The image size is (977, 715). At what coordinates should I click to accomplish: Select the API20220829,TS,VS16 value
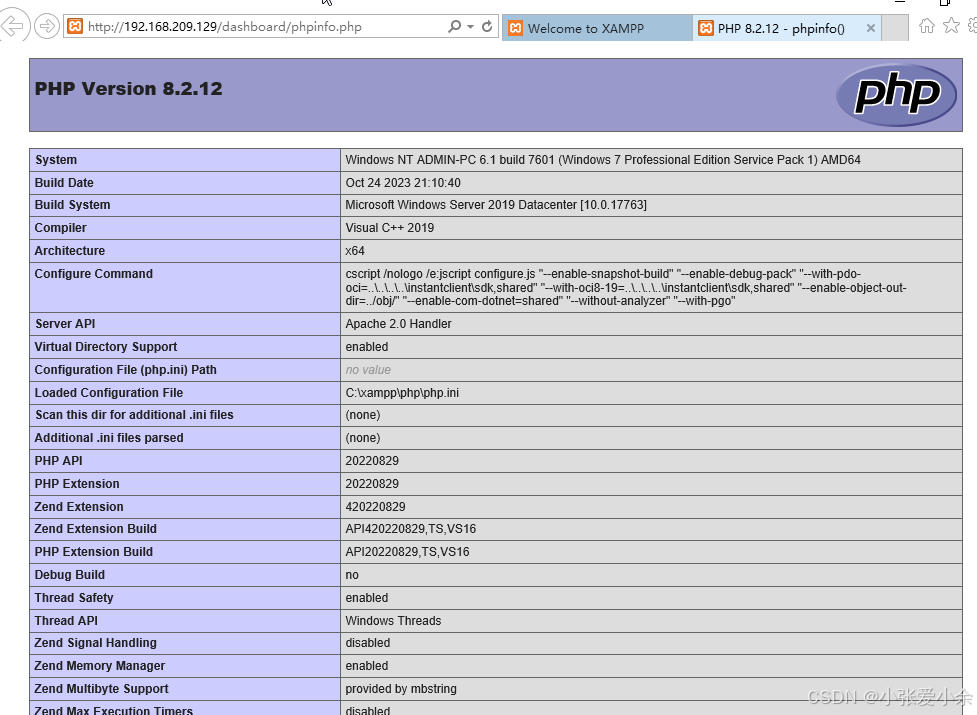click(407, 551)
